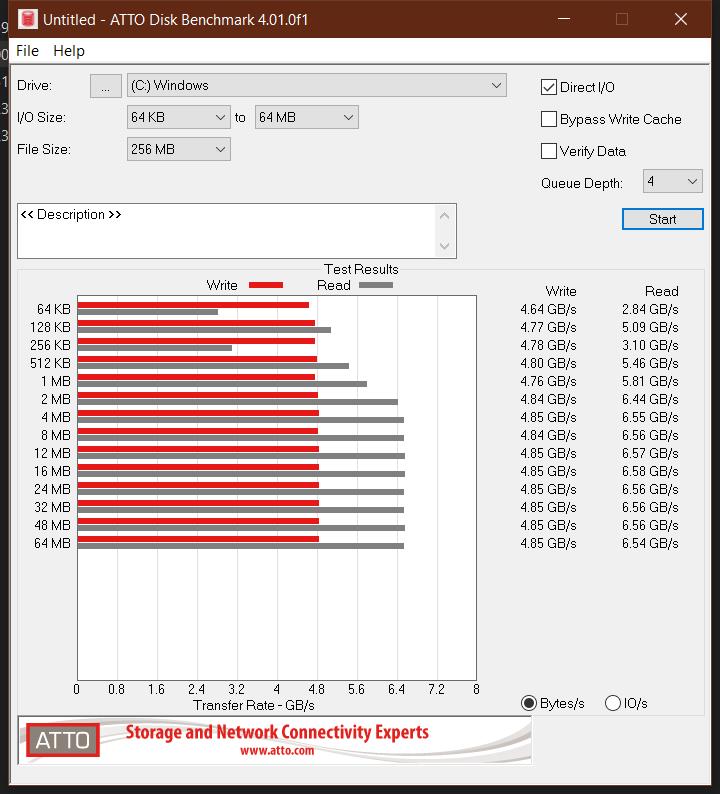Open the www.atto.com link in banner
This screenshot has height=794, width=720.
[x=277, y=750]
